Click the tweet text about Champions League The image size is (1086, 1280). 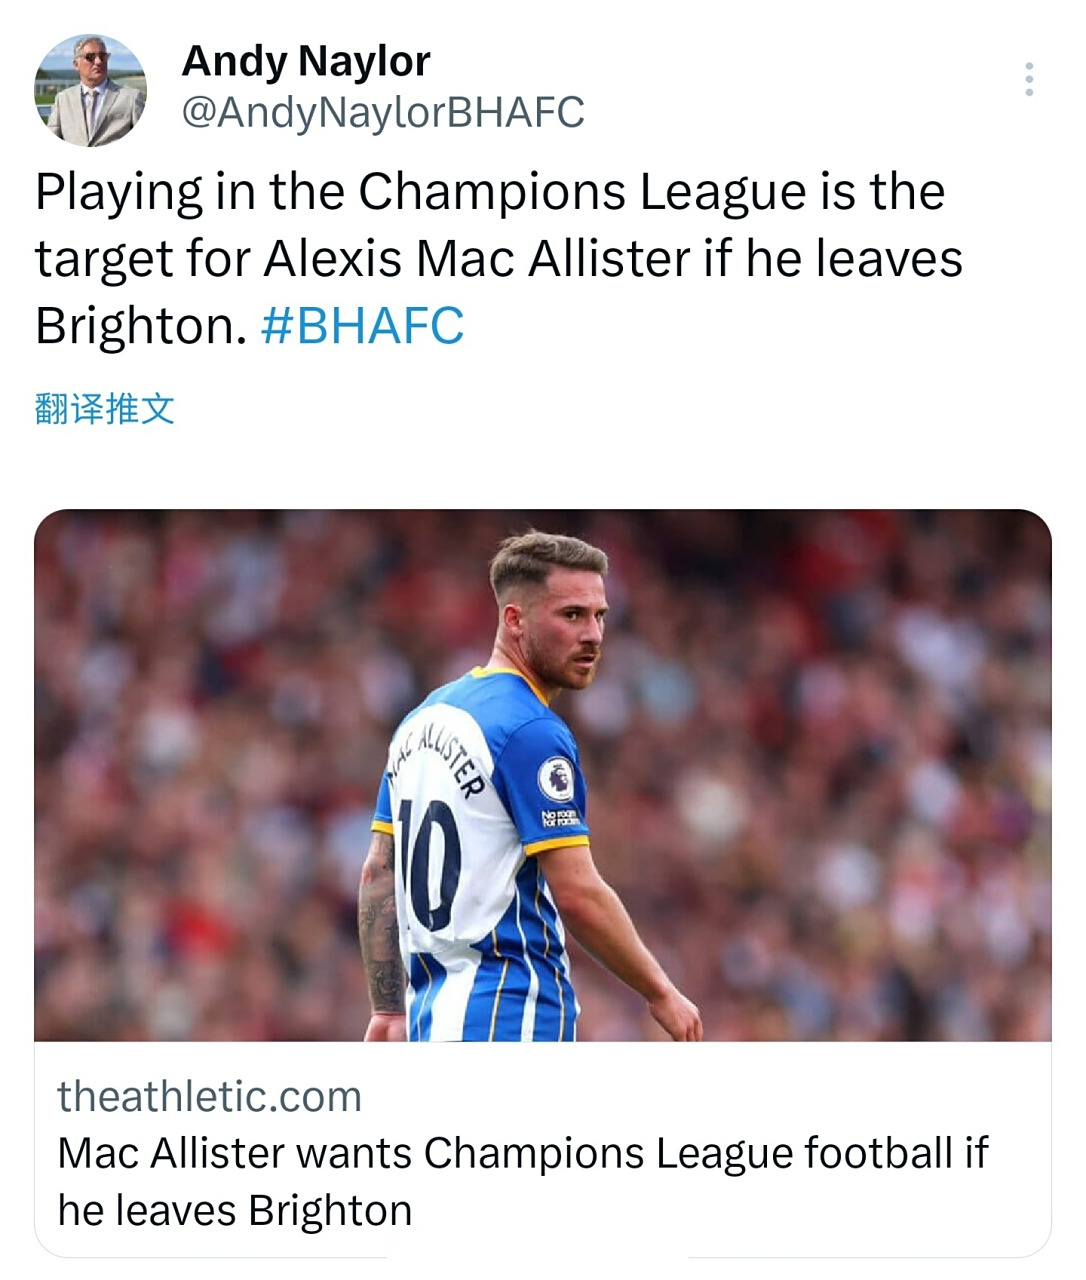point(490,192)
